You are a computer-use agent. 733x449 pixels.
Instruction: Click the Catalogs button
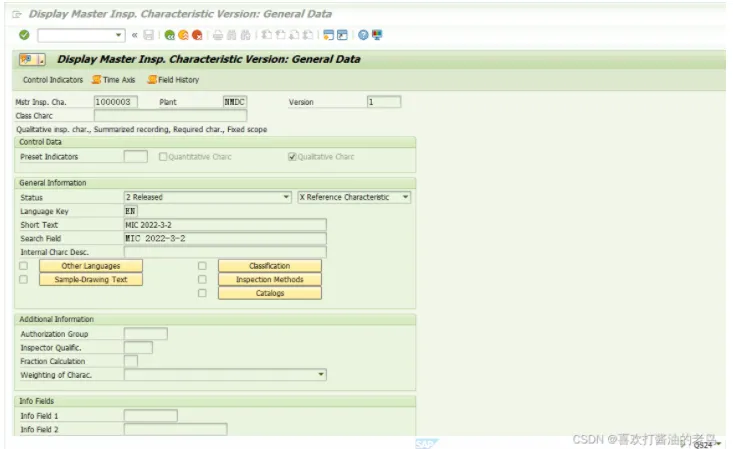tap(270, 293)
